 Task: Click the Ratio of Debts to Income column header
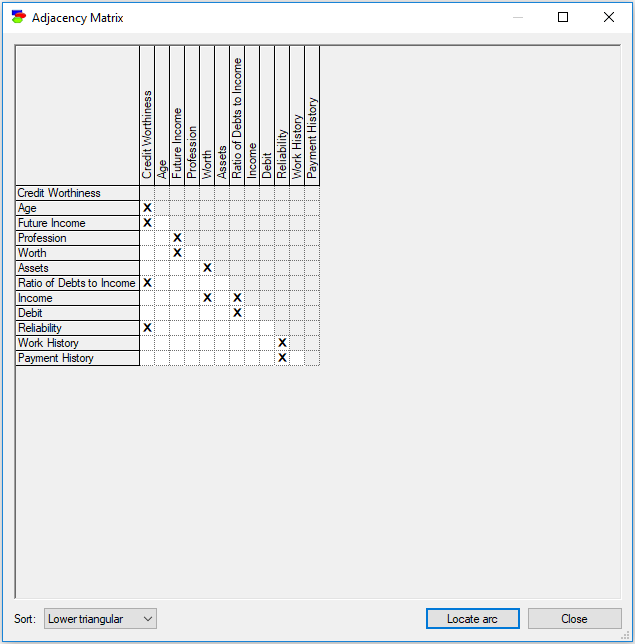[x=237, y=115]
